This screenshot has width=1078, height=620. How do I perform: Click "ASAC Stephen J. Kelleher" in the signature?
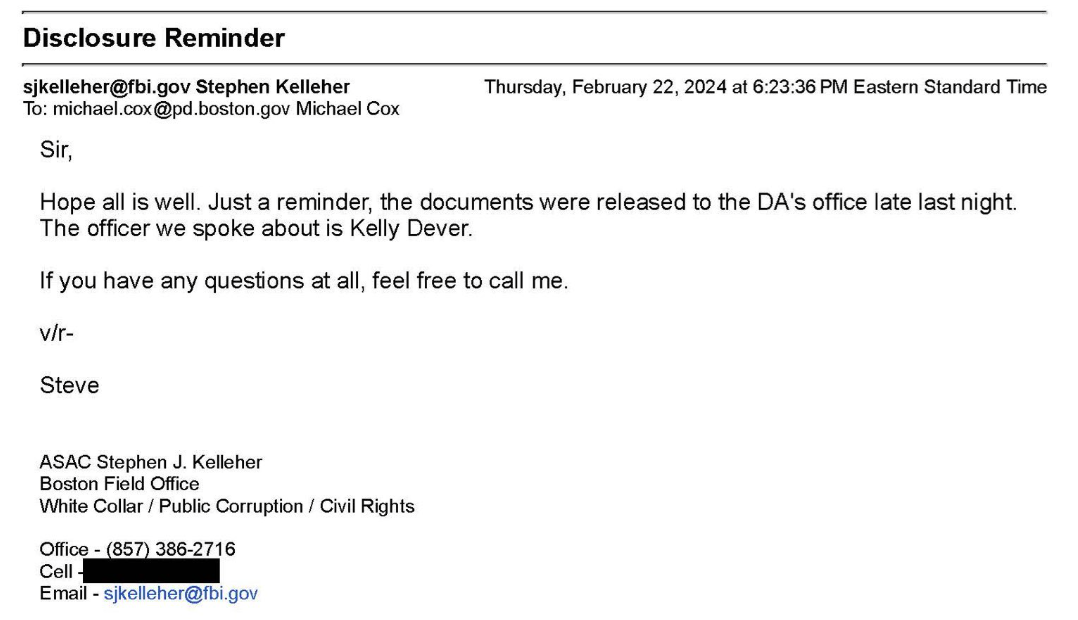[150, 463]
